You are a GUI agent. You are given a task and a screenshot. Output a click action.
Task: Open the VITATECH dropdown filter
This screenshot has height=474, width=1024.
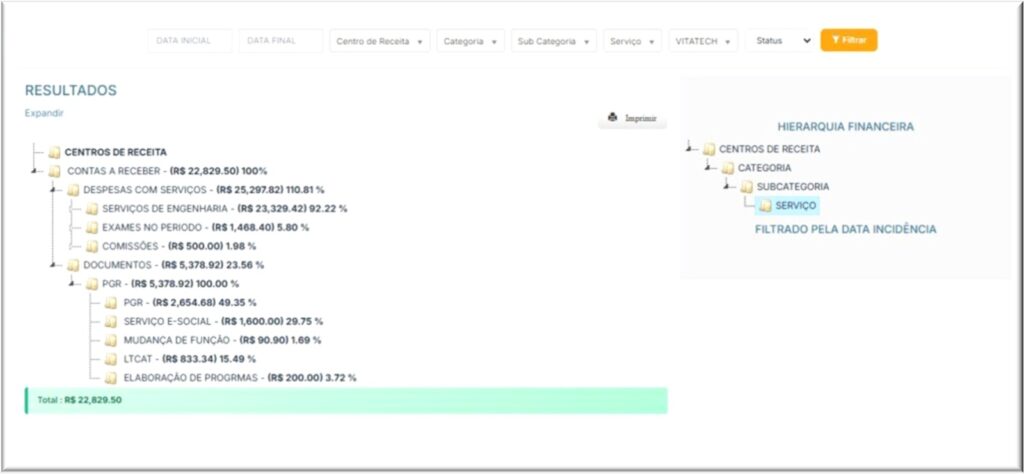coord(703,41)
